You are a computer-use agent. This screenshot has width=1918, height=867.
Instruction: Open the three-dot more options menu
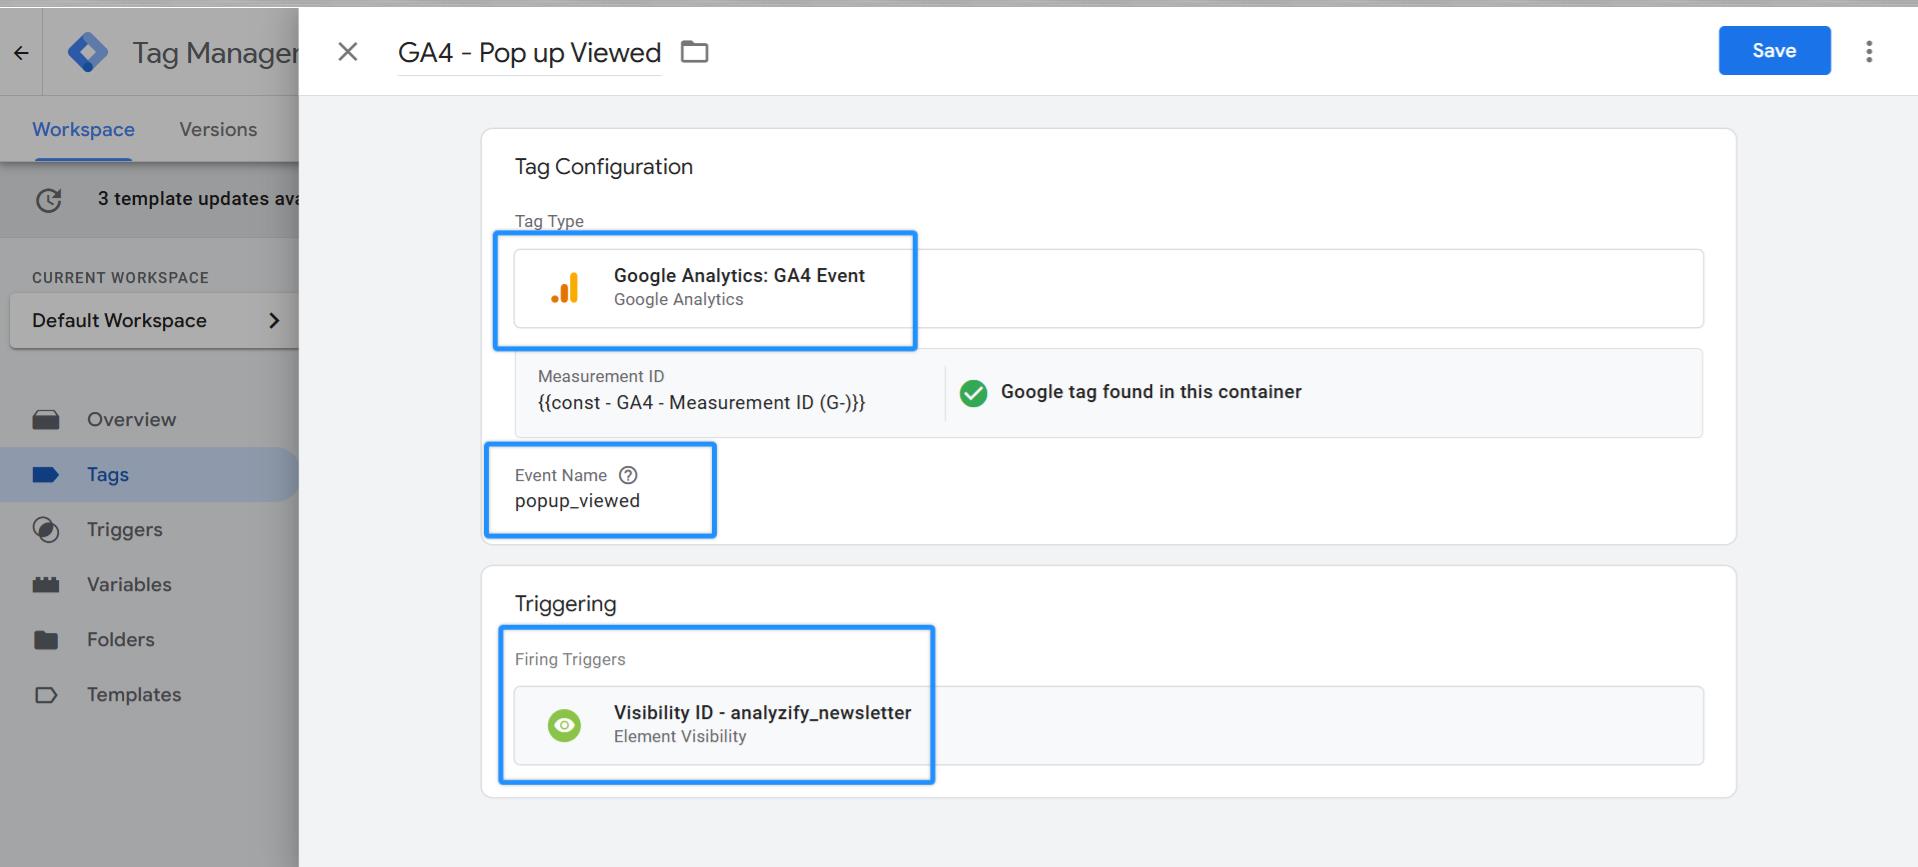tap(1868, 52)
